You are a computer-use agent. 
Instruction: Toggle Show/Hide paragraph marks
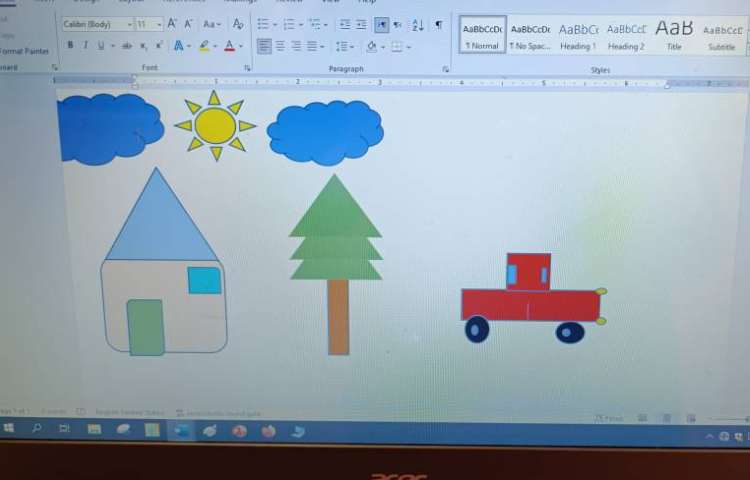437,24
